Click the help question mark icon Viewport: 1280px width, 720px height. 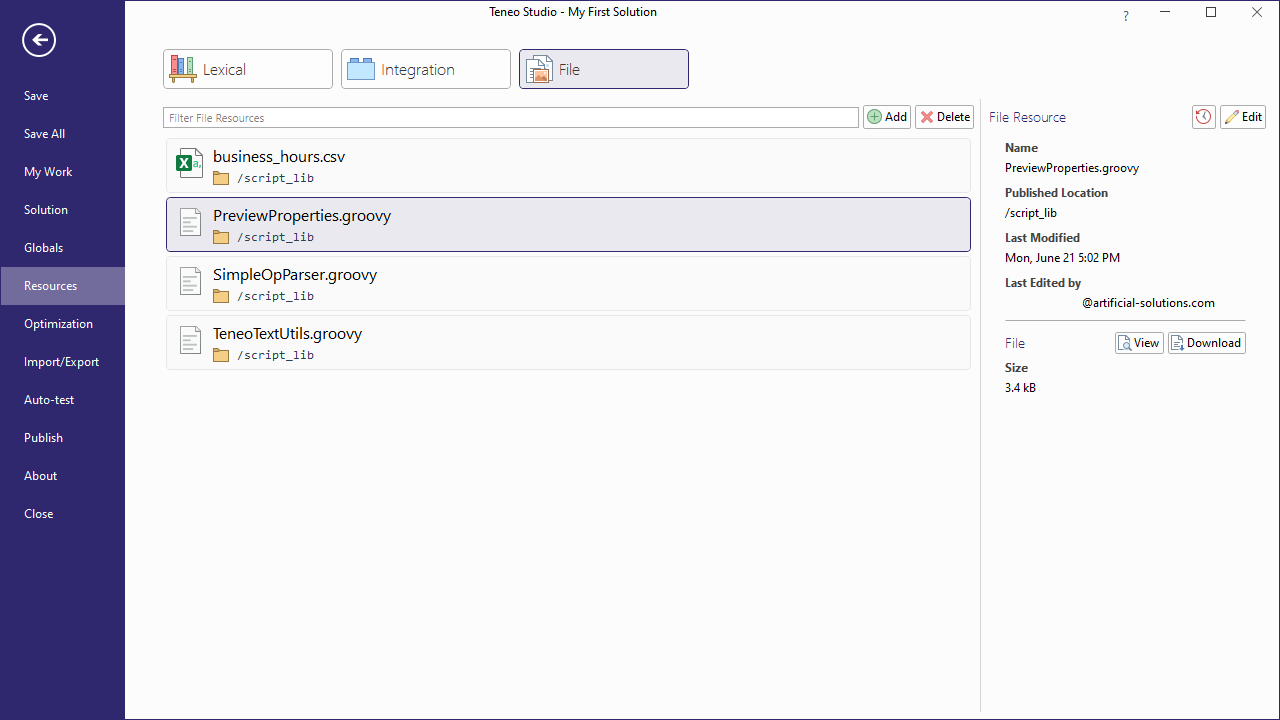tap(1126, 16)
